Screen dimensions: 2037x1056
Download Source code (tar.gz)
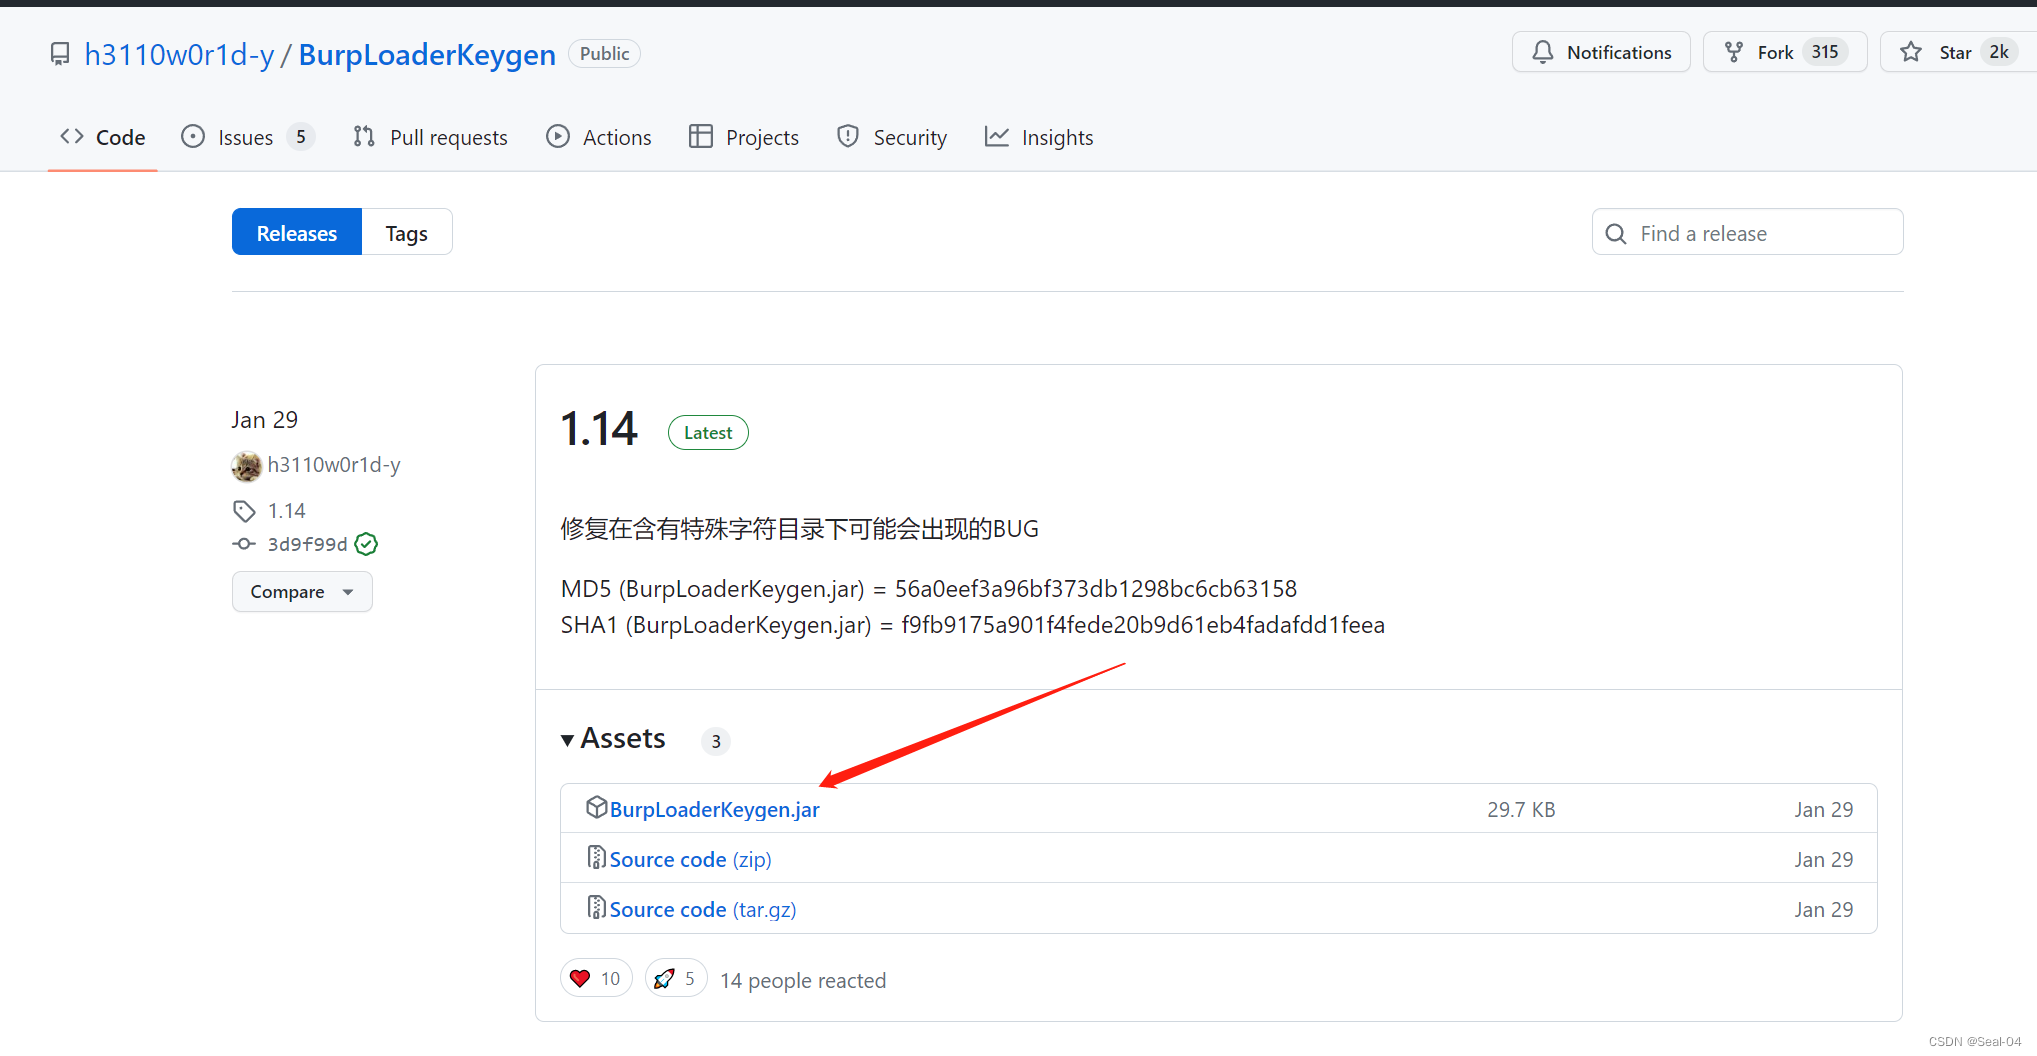point(703,909)
